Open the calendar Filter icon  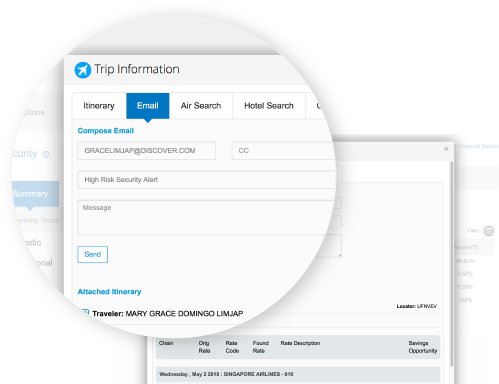tap(488, 231)
